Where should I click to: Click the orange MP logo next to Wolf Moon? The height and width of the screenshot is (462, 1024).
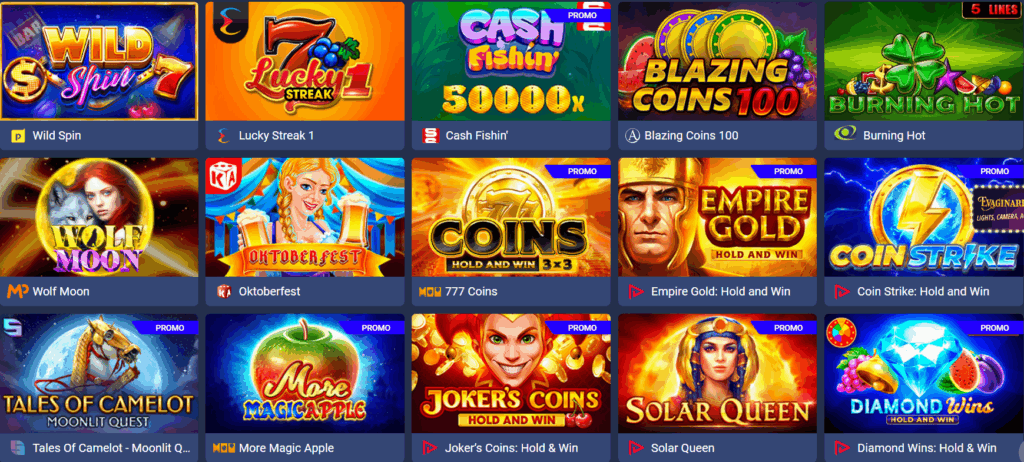18,291
